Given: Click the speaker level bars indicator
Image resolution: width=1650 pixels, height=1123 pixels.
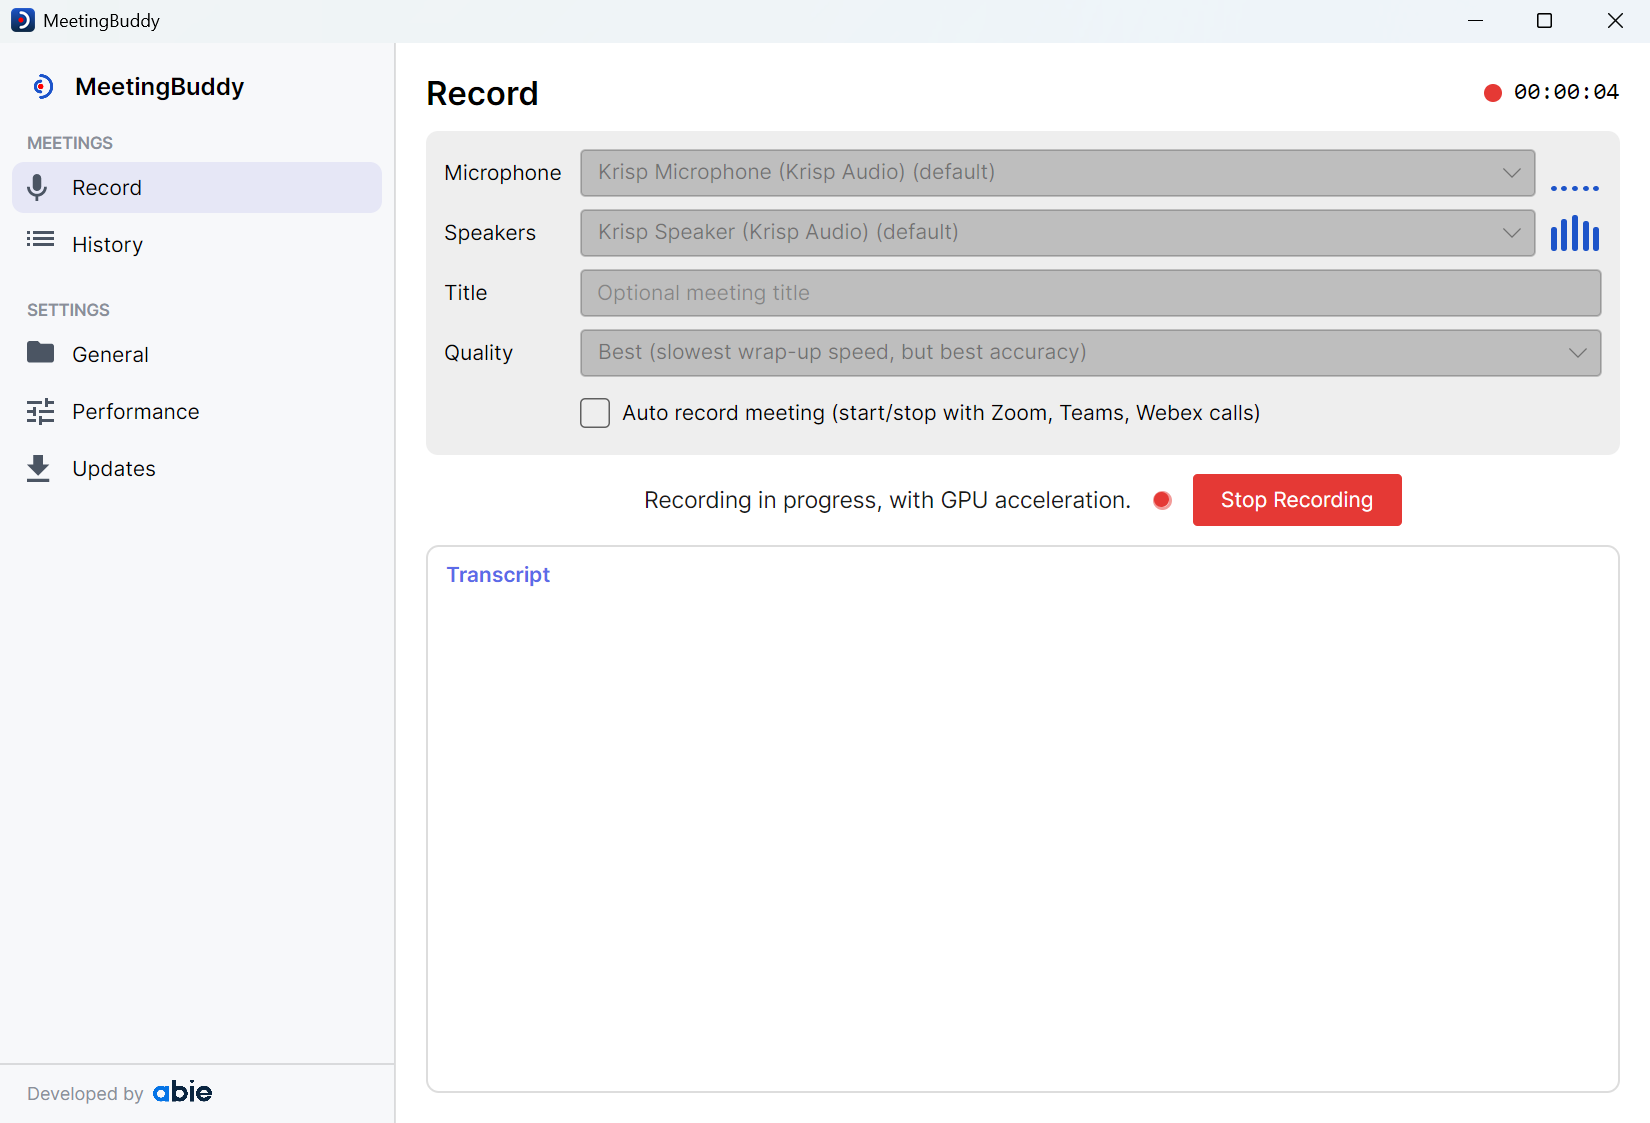Looking at the screenshot, I should coord(1574,233).
